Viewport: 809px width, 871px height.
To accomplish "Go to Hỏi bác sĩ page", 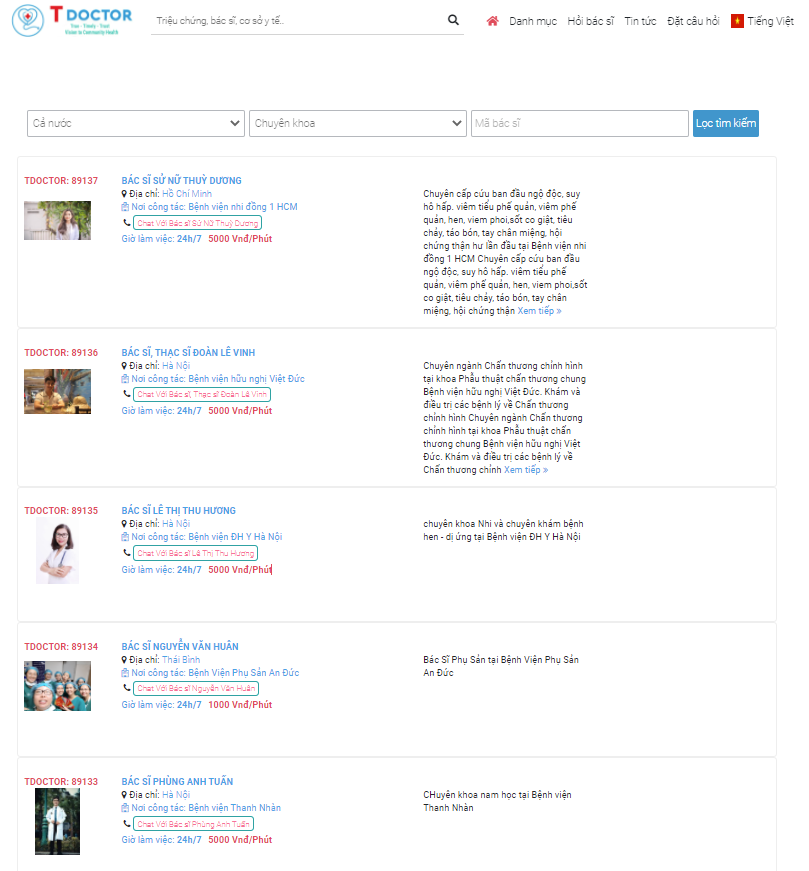I will point(590,21).
